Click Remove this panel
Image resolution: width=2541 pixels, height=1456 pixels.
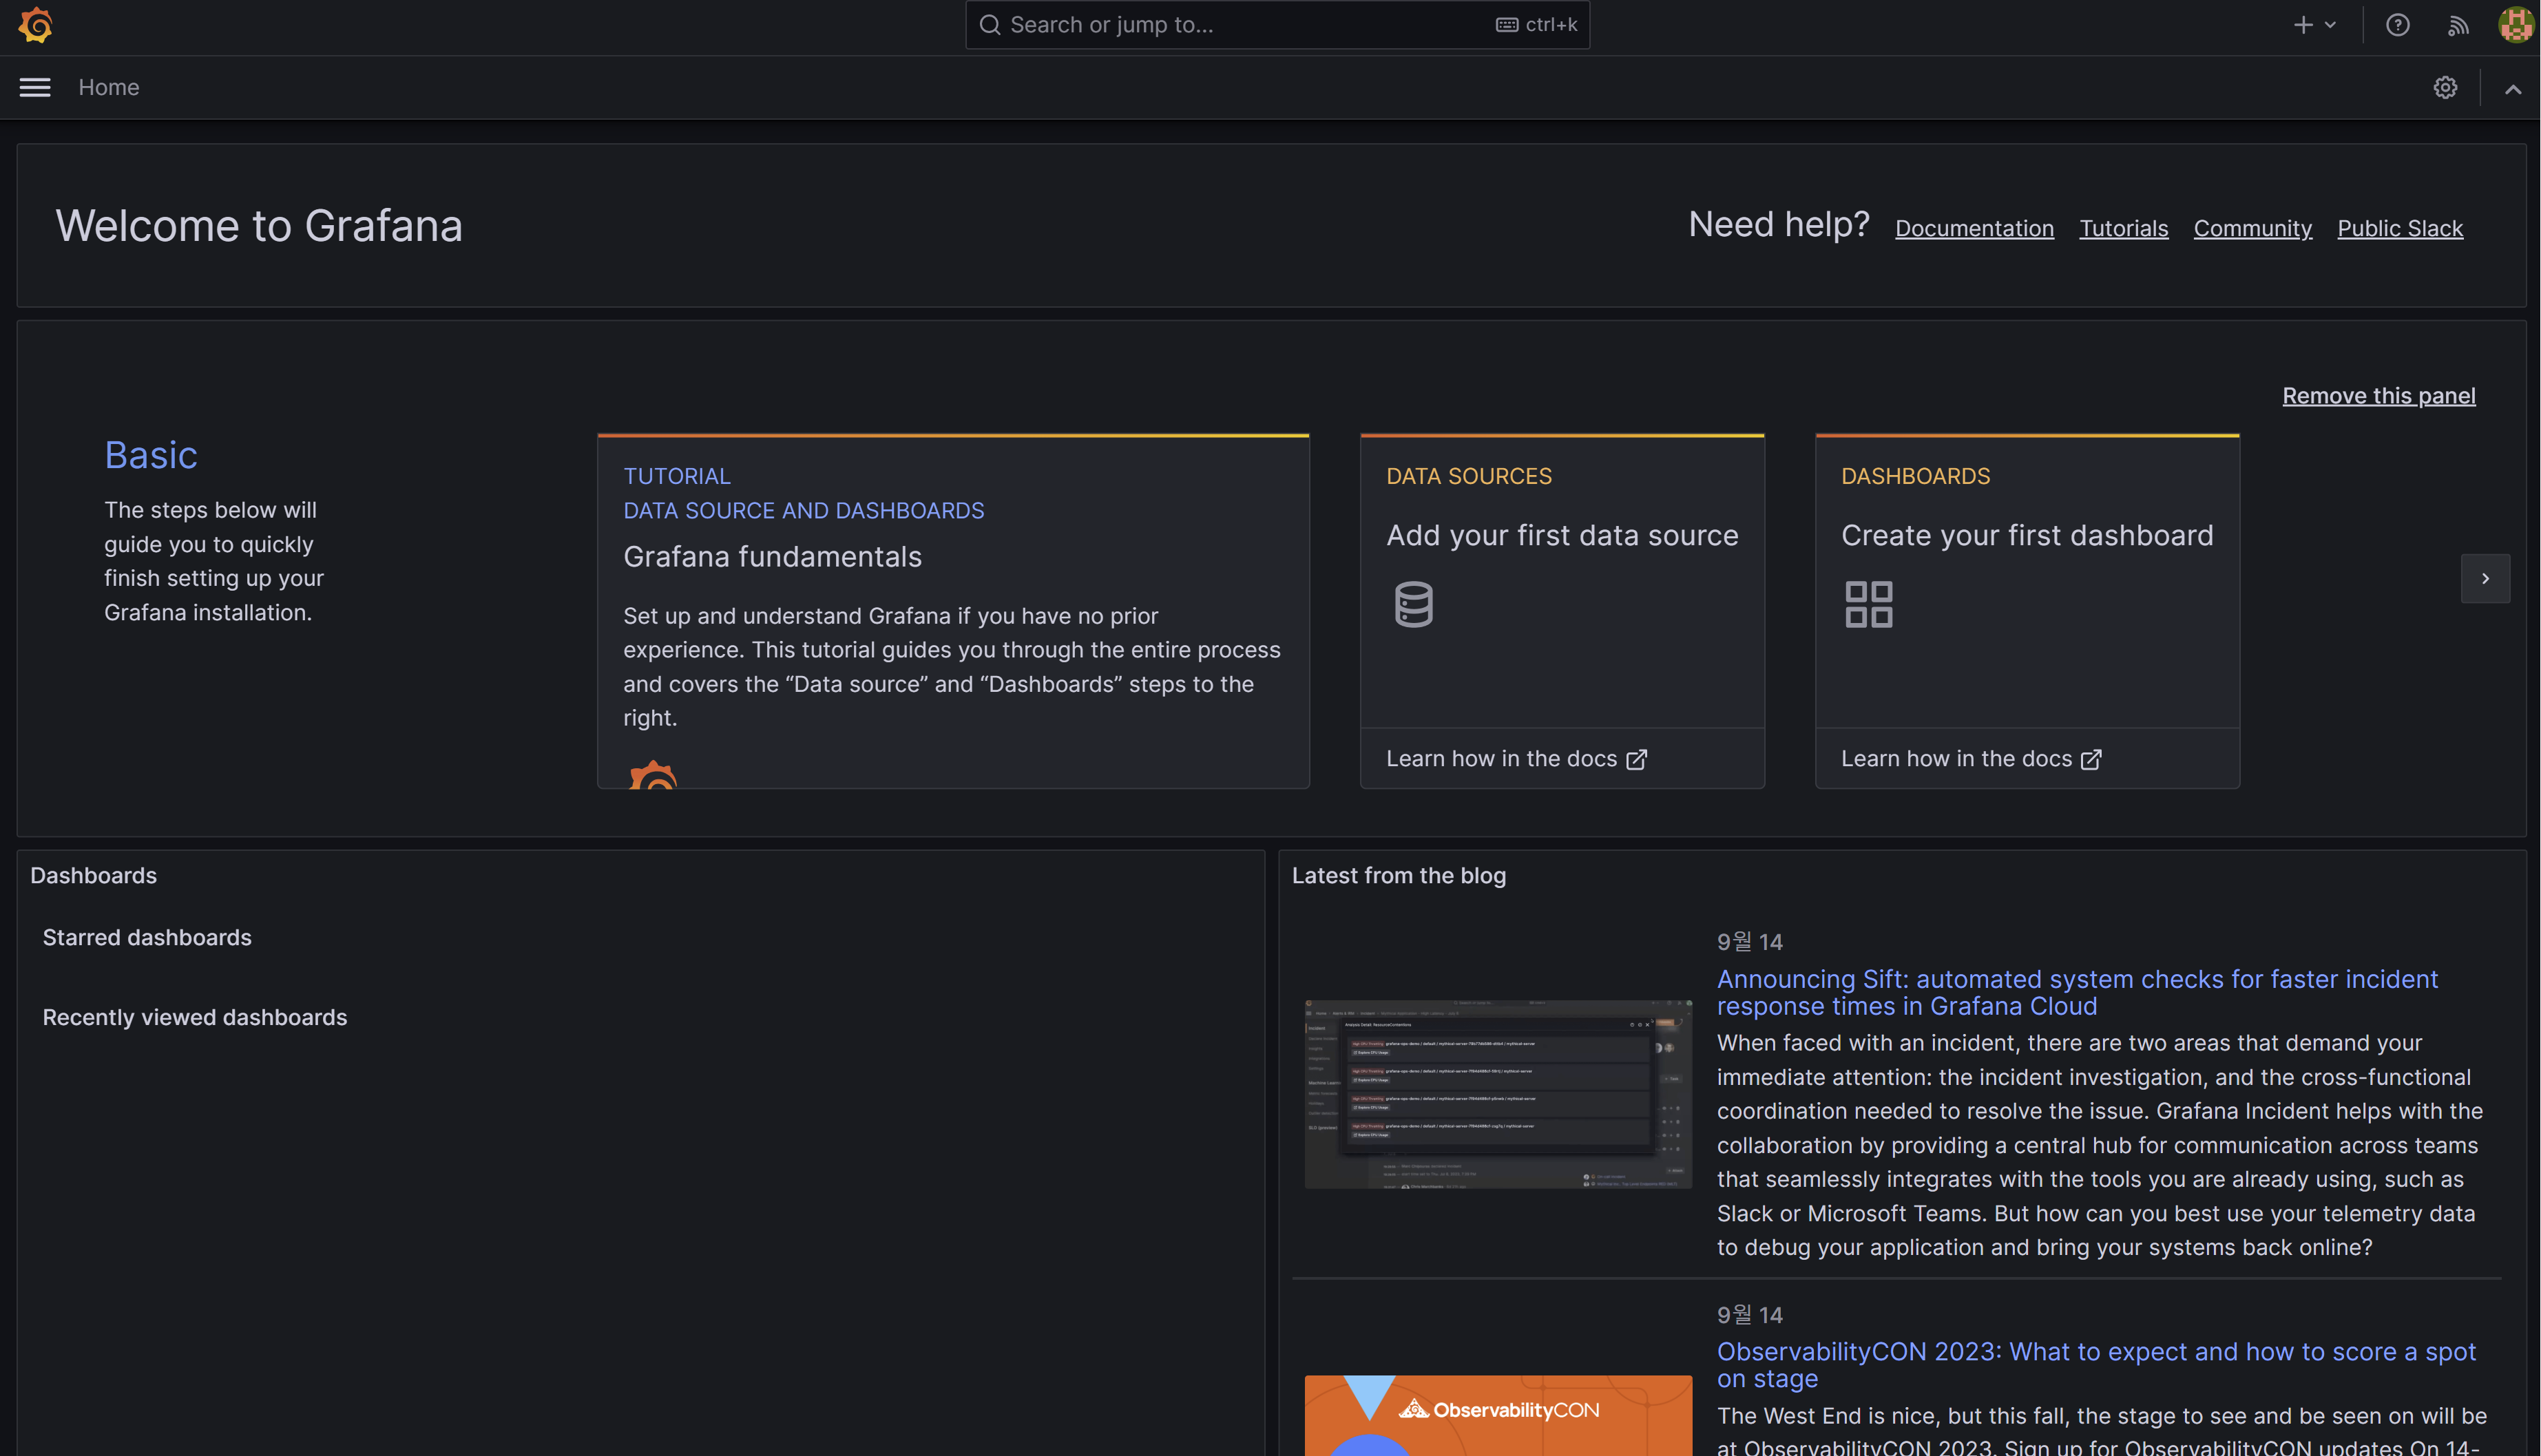click(x=2378, y=395)
